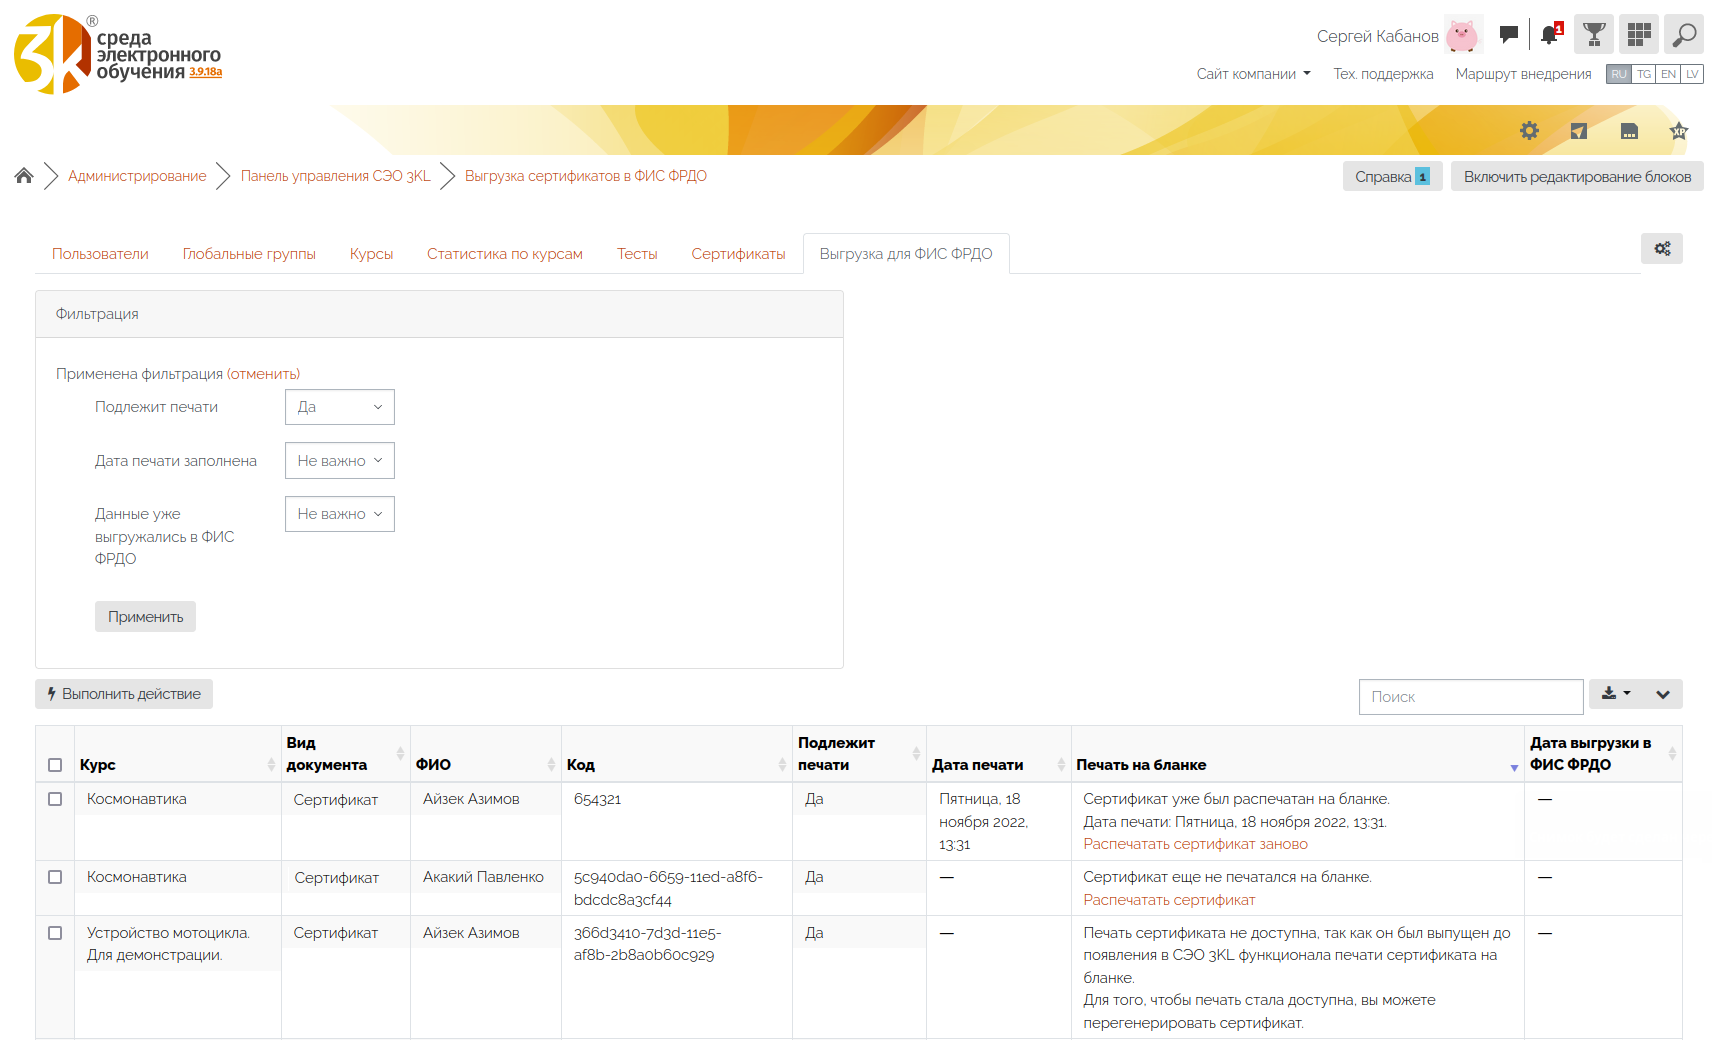Viewport: 1716px width, 1057px height.
Task: Click the double-gear settings button beside tabs
Action: [x=1661, y=249]
